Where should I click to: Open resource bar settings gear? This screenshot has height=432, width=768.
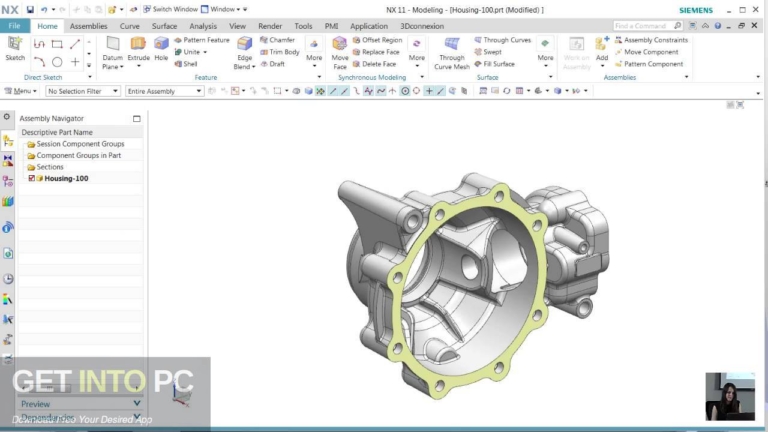coord(7,117)
